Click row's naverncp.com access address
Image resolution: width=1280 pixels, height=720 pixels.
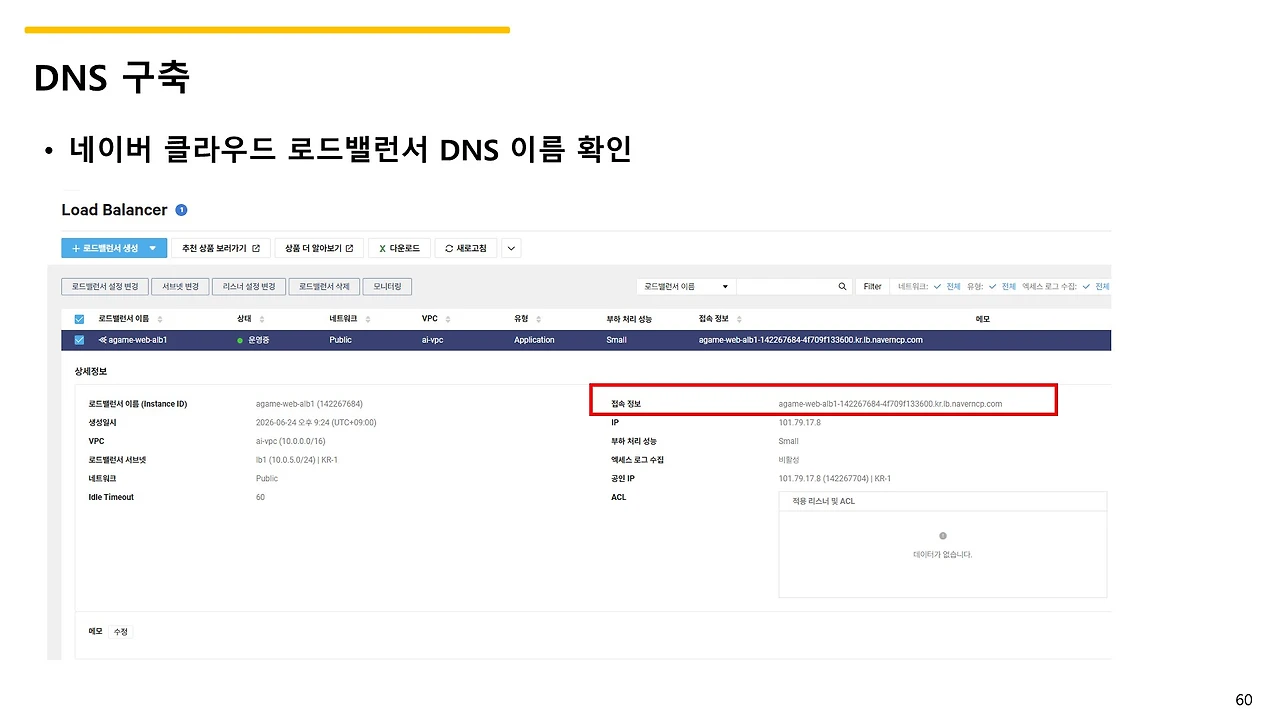tap(810, 340)
